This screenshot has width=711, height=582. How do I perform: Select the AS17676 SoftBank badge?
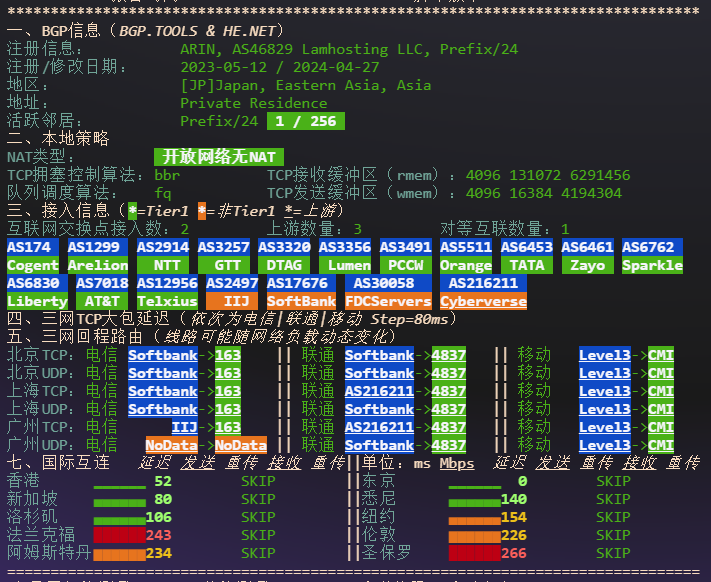click(302, 292)
